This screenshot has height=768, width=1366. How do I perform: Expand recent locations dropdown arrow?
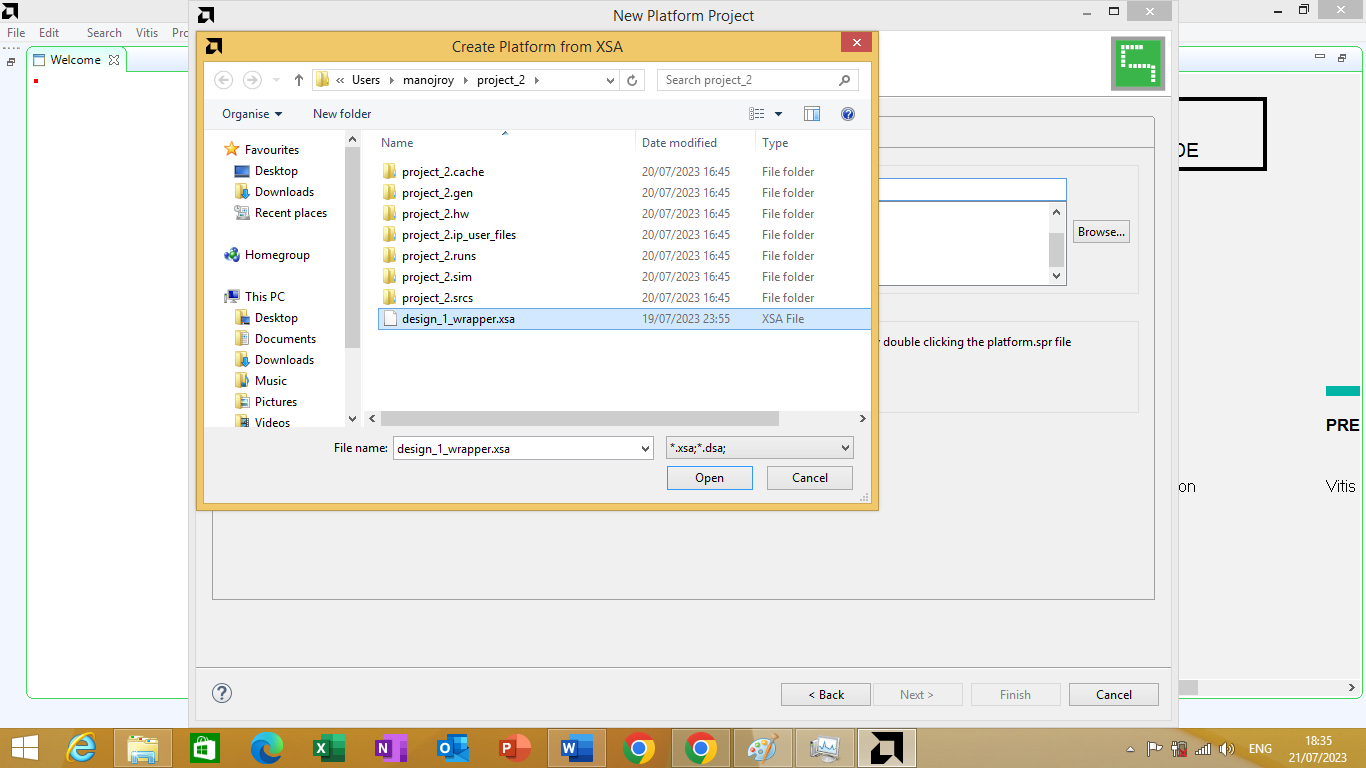[x=276, y=80]
